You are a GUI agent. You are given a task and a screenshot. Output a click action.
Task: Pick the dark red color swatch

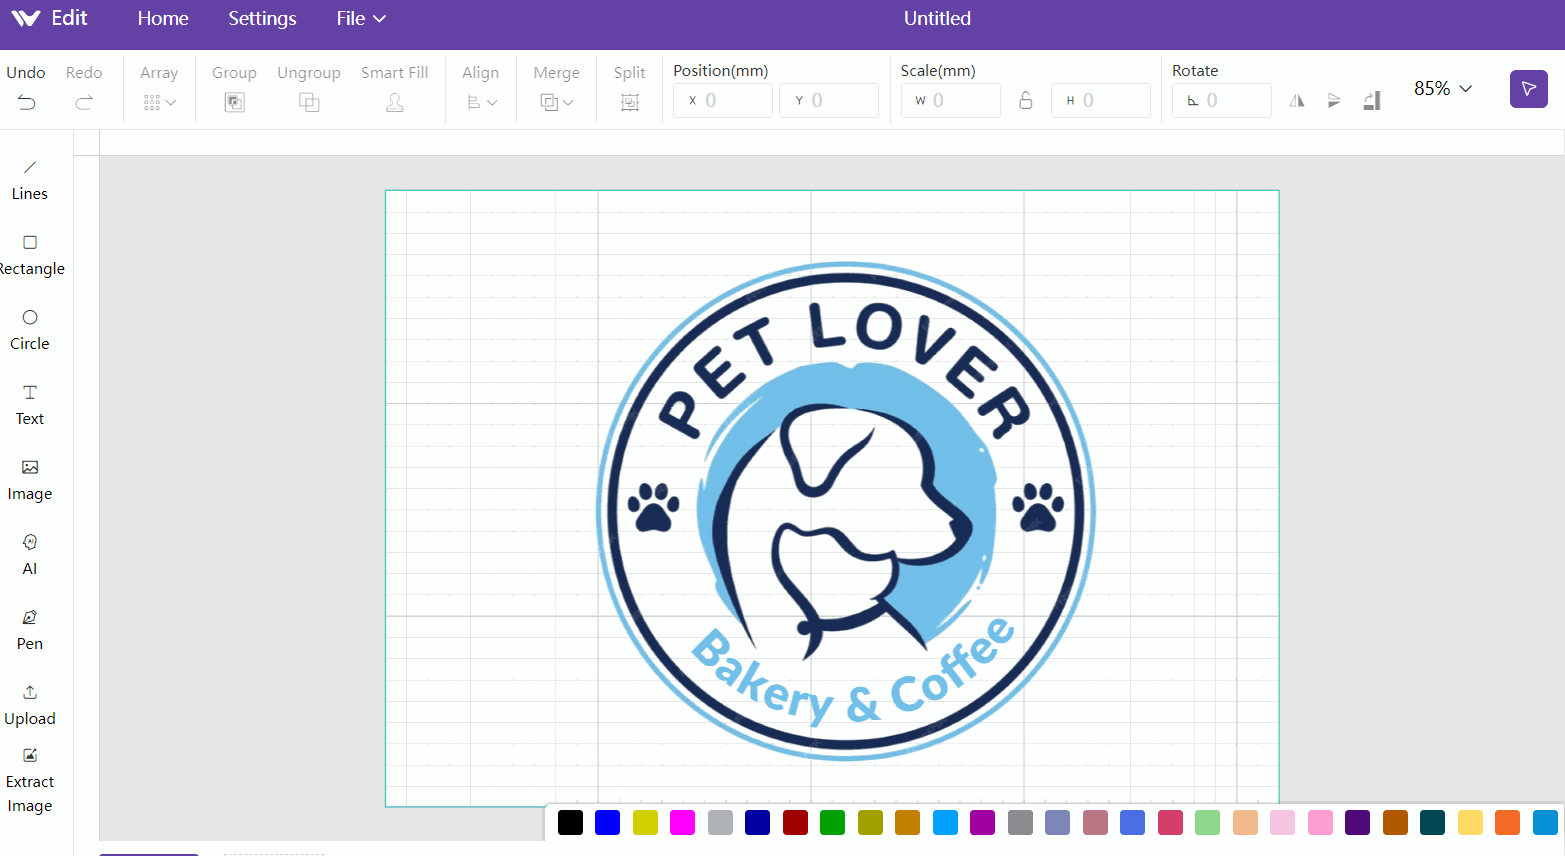(795, 822)
